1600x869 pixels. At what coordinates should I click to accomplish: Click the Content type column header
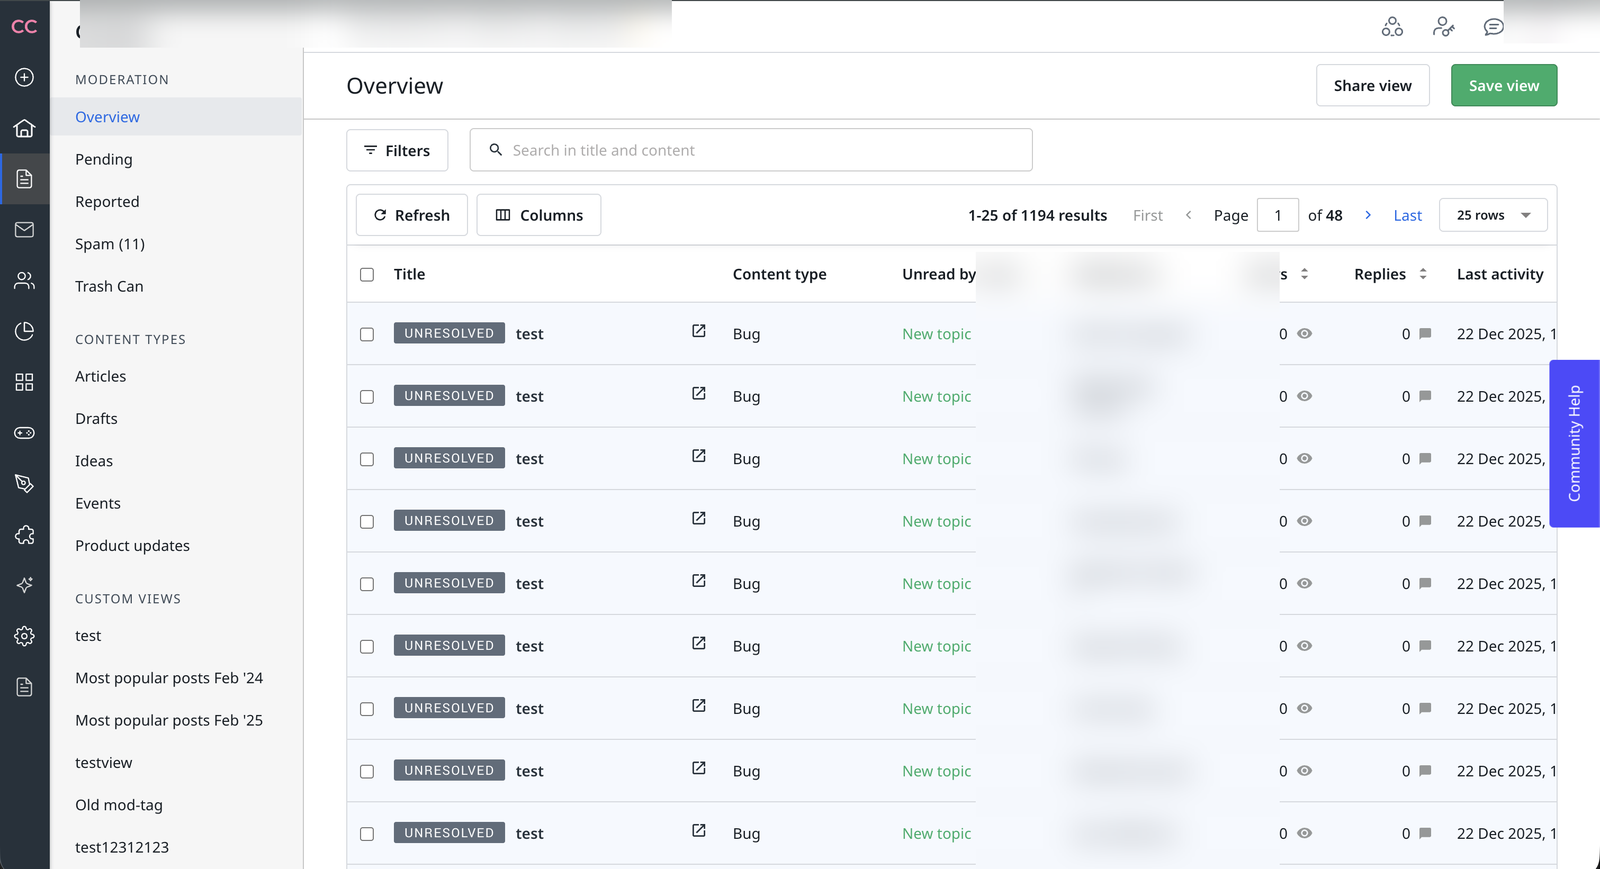point(779,274)
